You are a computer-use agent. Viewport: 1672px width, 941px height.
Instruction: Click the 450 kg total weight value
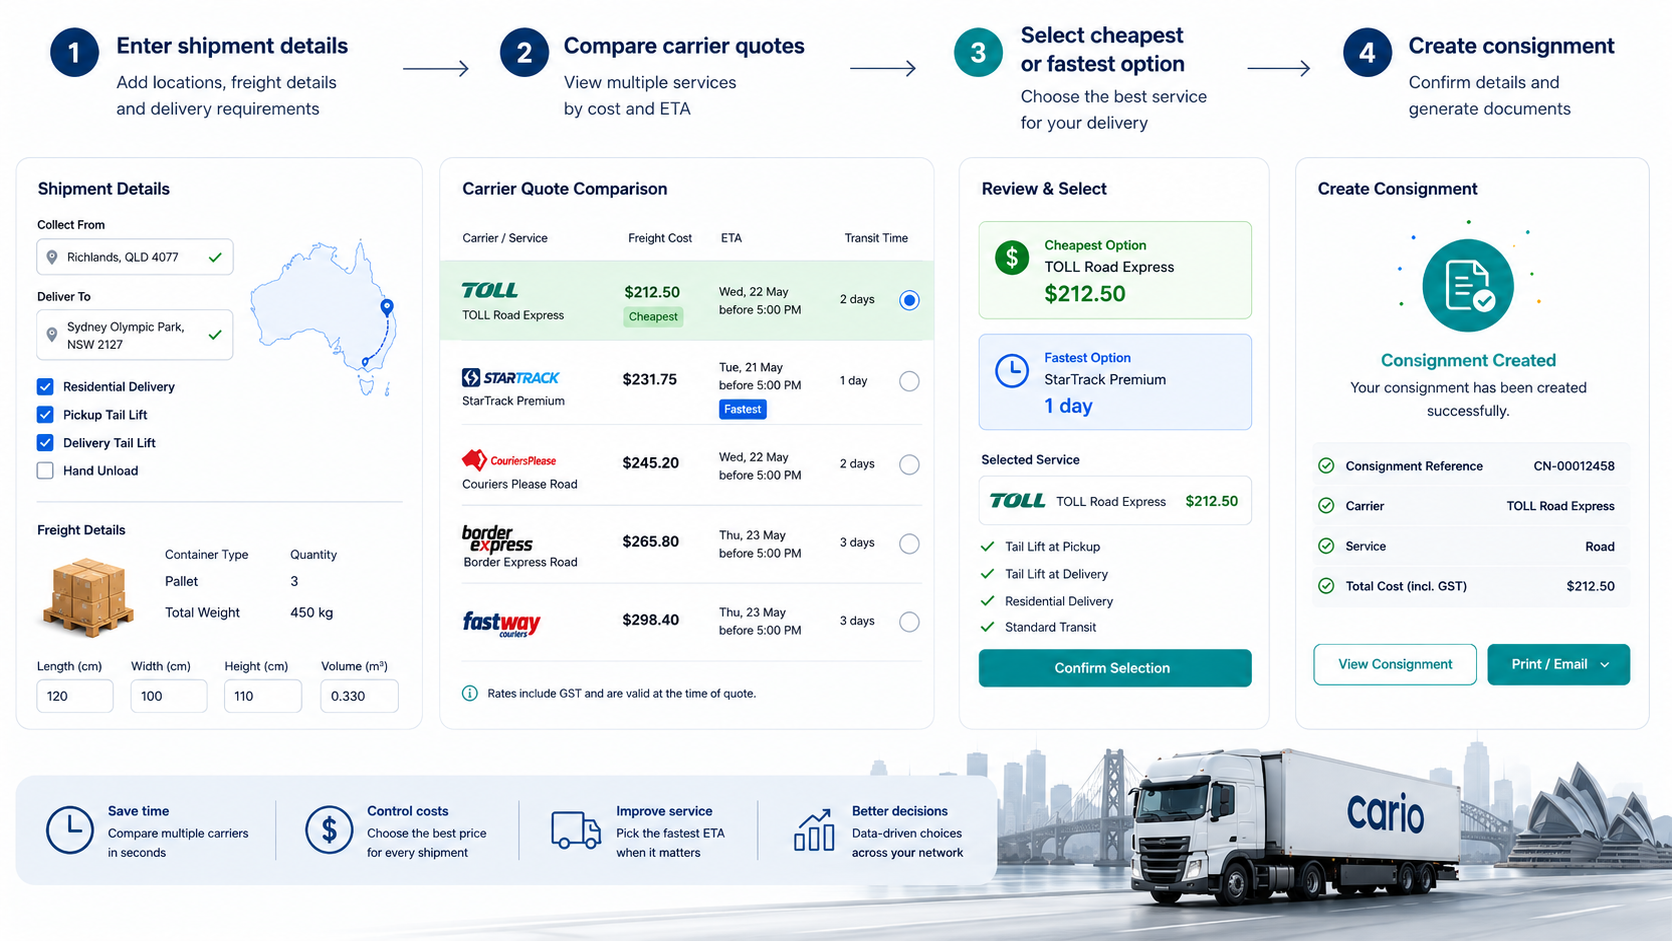312,613
